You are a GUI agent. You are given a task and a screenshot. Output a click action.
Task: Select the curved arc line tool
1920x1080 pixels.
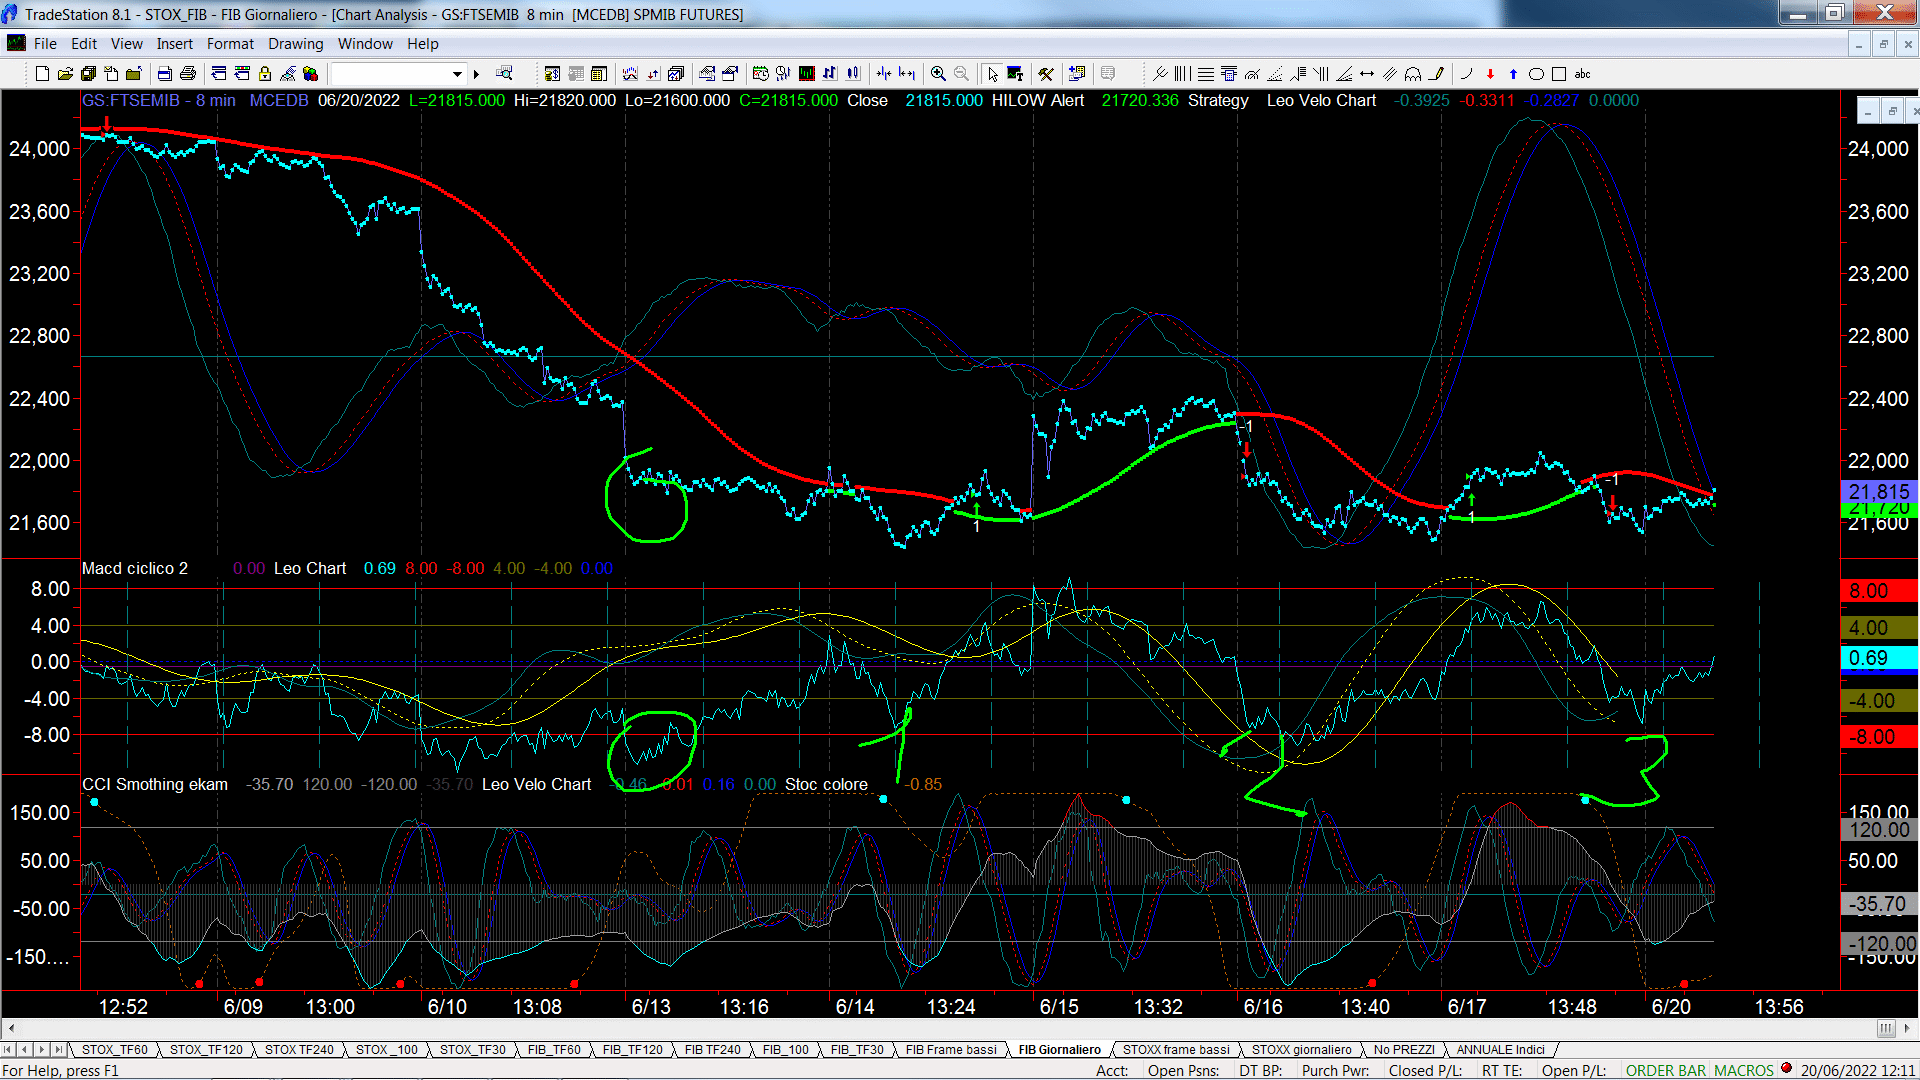pyautogui.click(x=1467, y=74)
